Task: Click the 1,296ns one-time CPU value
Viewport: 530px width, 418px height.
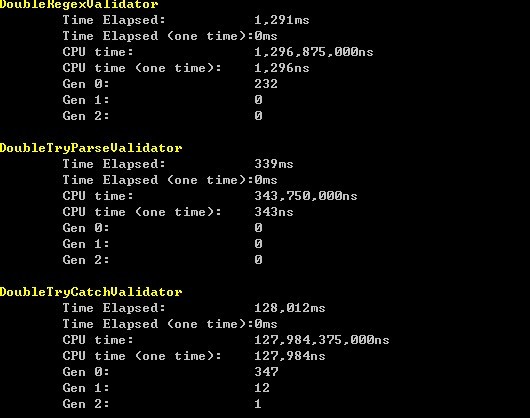Action: coord(282,68)
